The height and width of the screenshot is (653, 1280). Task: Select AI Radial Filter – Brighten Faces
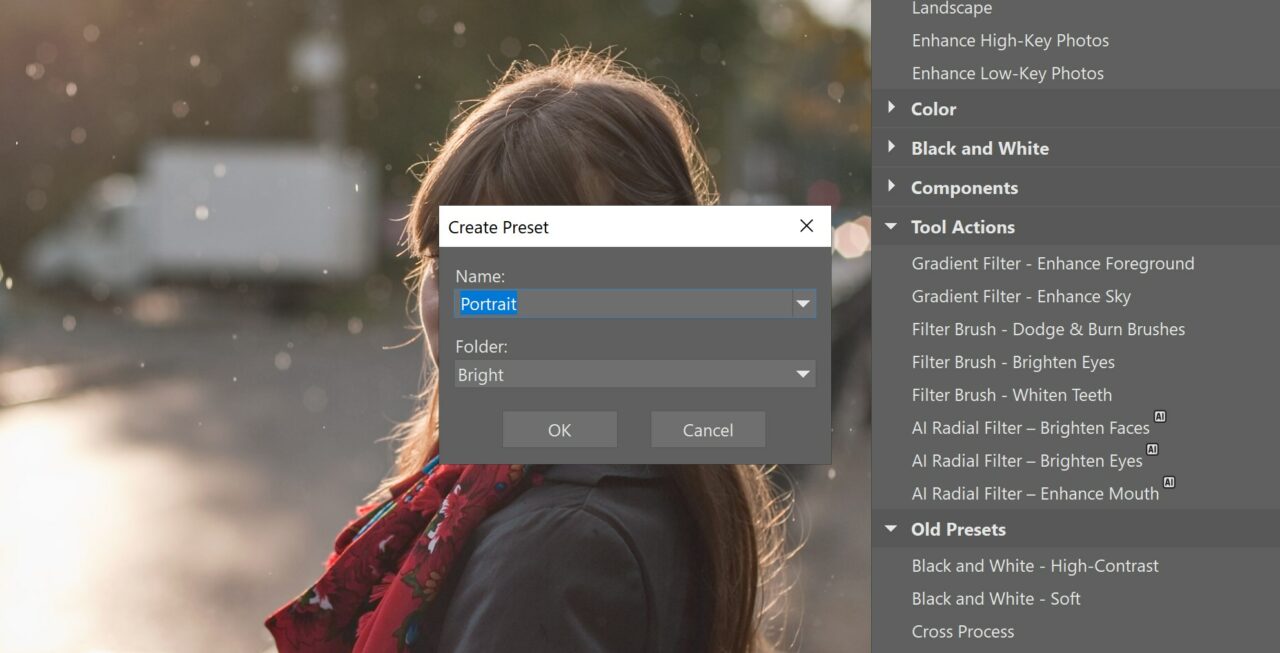[1030, 427]
